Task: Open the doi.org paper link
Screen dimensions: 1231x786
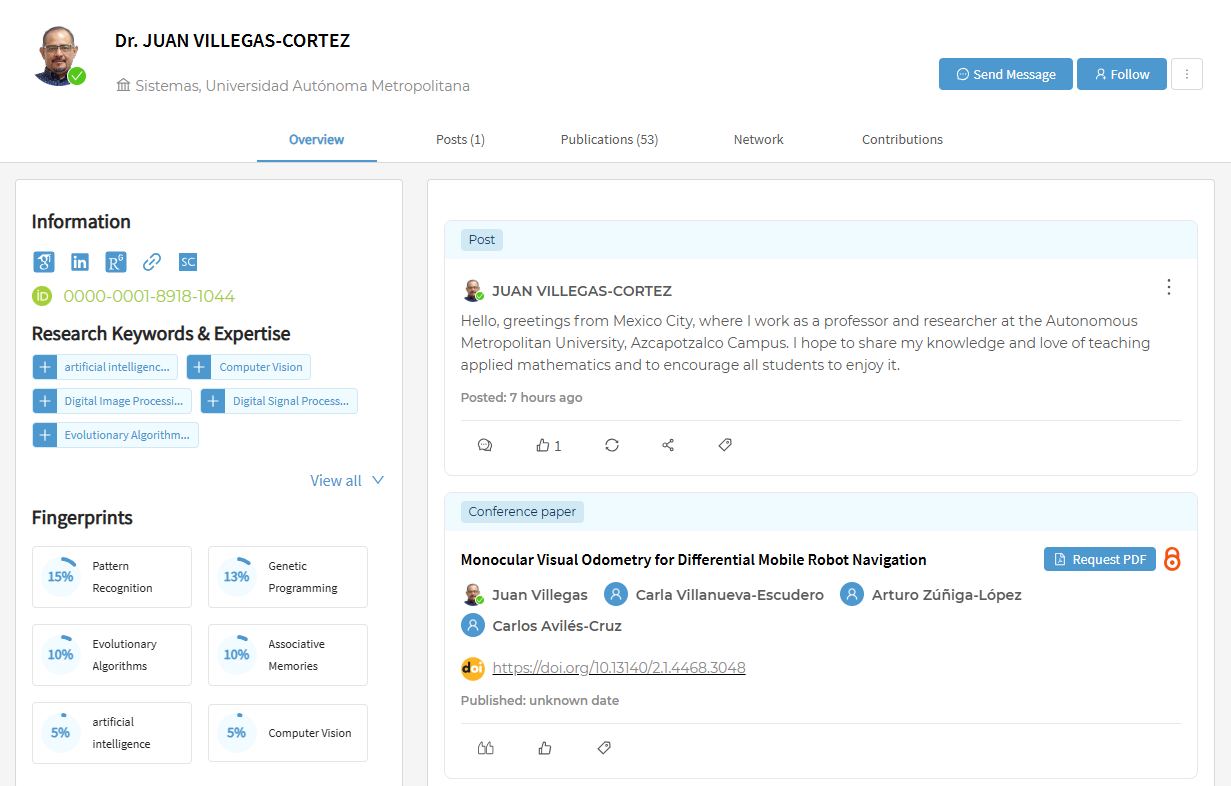Action: (619, 668)
